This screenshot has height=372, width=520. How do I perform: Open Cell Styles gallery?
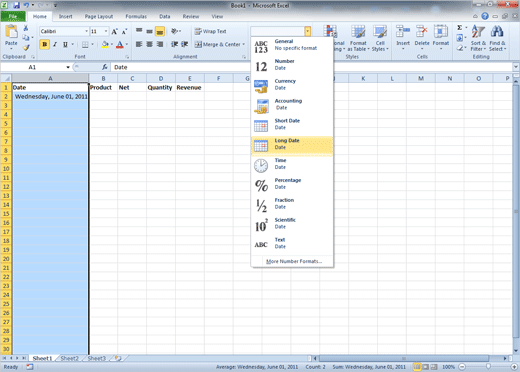point(380,38)
